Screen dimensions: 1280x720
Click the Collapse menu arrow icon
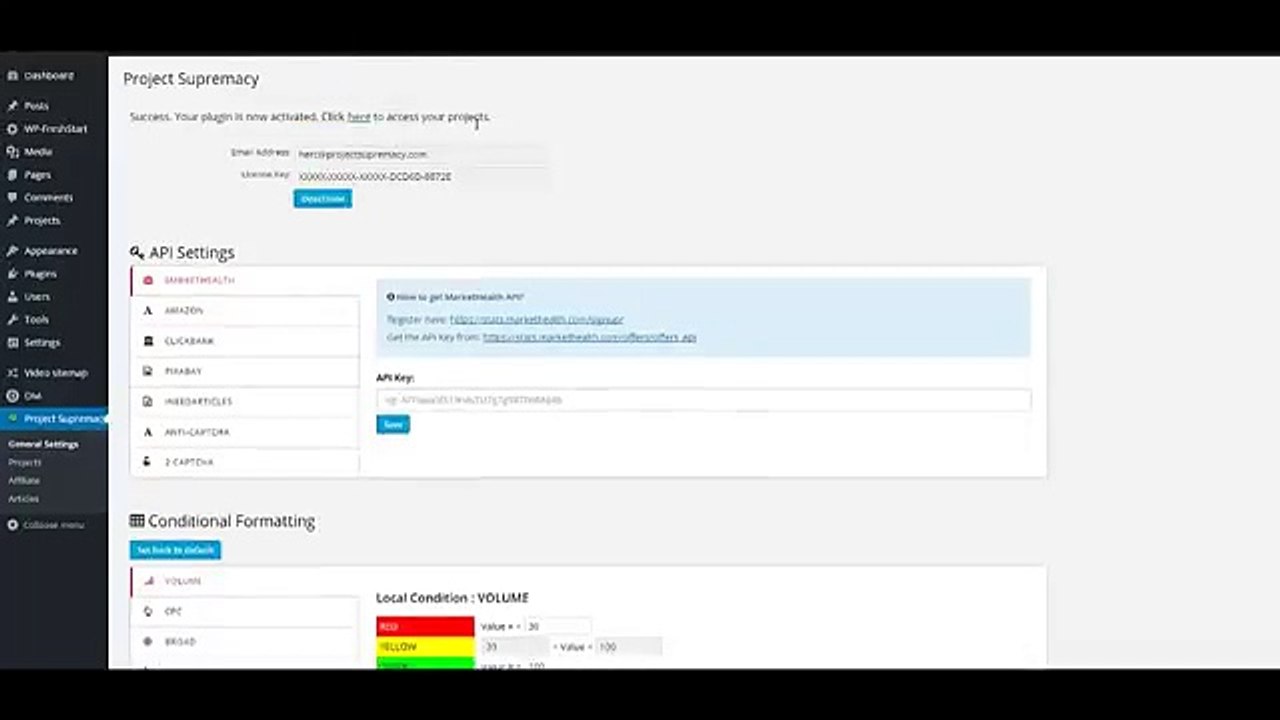tap(12, 525)
